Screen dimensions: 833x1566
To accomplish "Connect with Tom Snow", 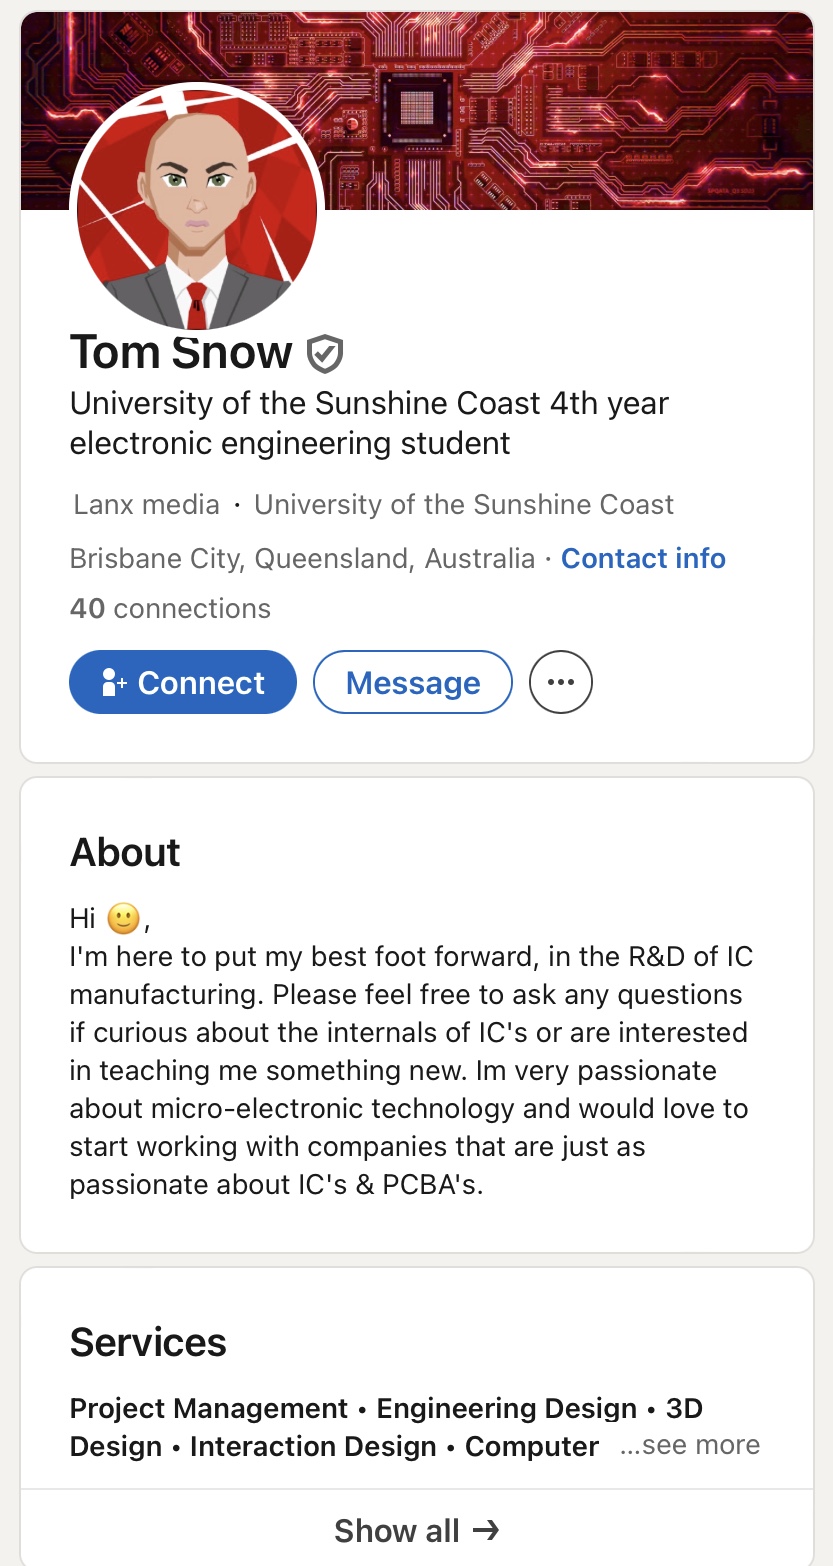I will click(183, 682).
